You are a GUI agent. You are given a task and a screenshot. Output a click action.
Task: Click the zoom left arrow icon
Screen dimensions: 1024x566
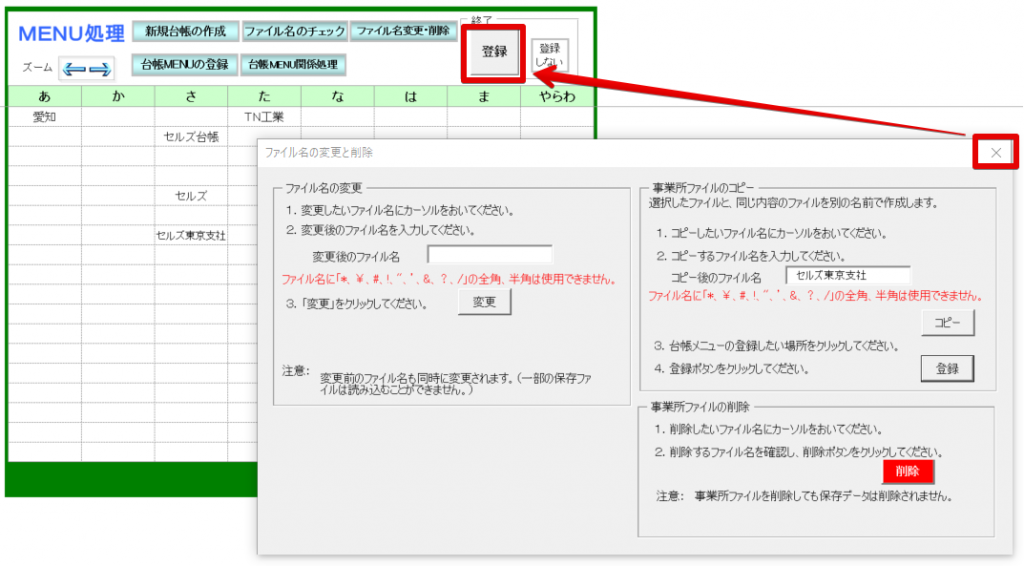click(74, 69)
